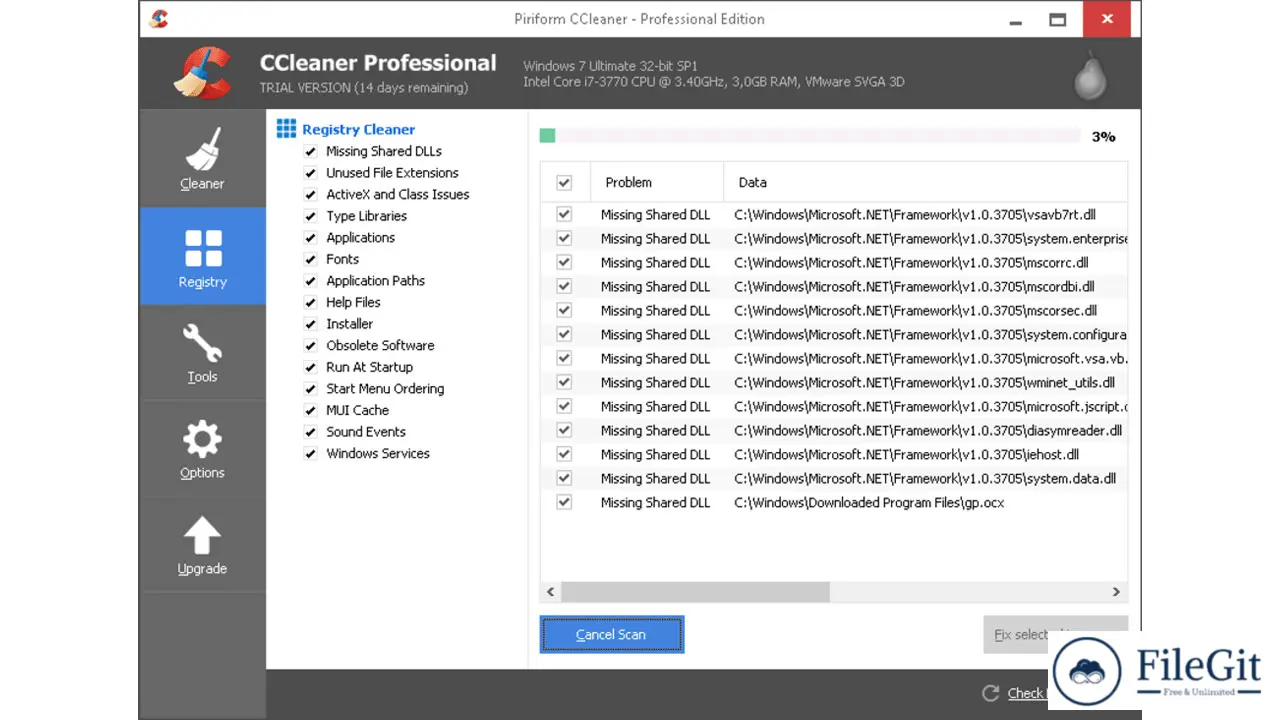Click the Registry Cleaner heading

358,129
